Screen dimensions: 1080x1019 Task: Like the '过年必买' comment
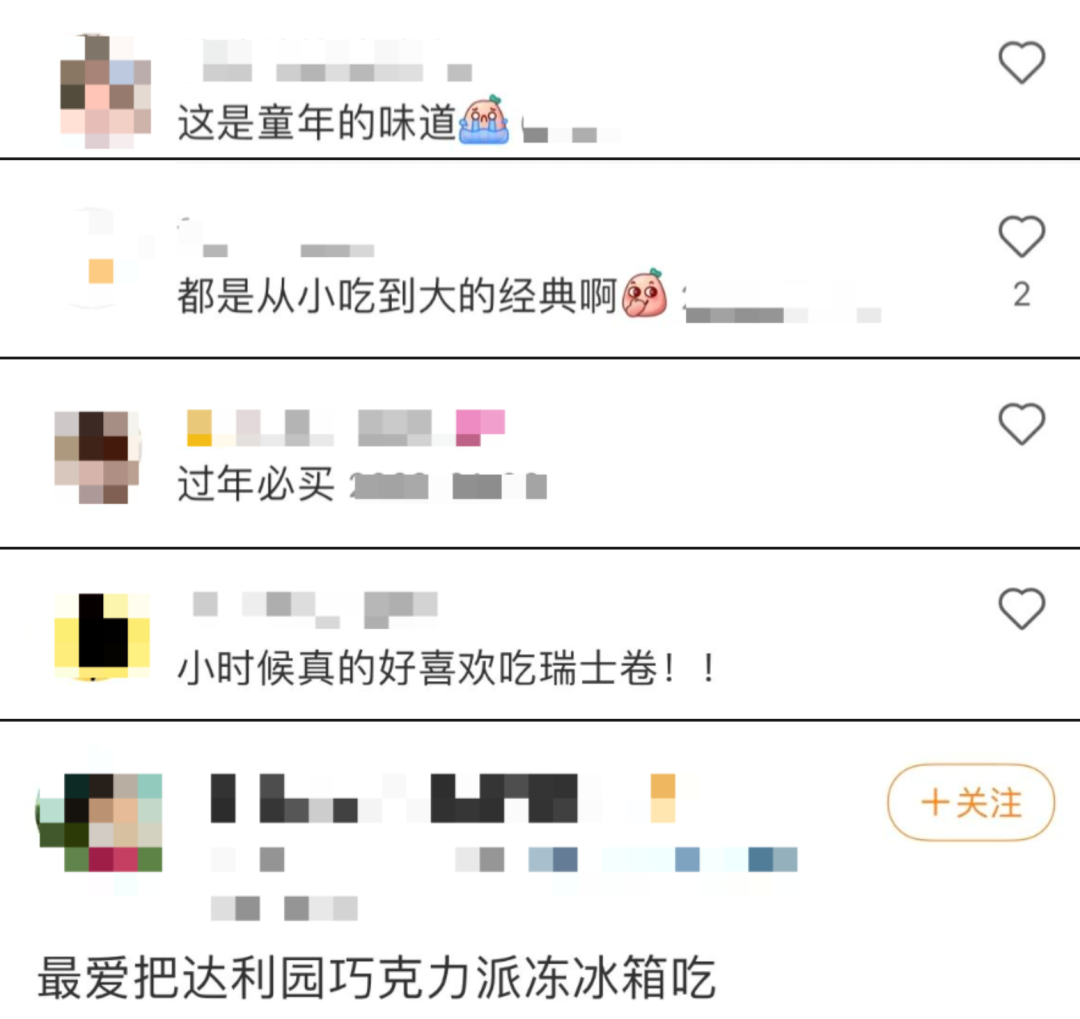coord(1022,423)
